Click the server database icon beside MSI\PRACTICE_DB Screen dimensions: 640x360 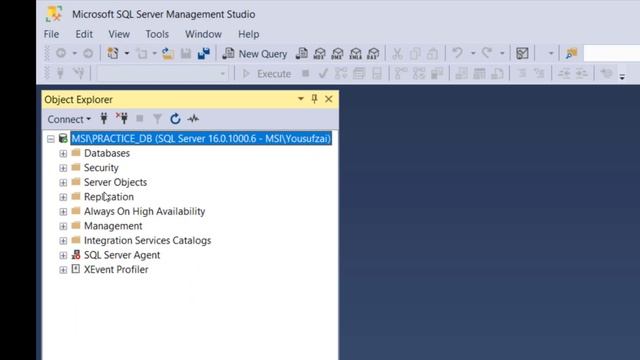pyautogui.click(x=63, y=138)
